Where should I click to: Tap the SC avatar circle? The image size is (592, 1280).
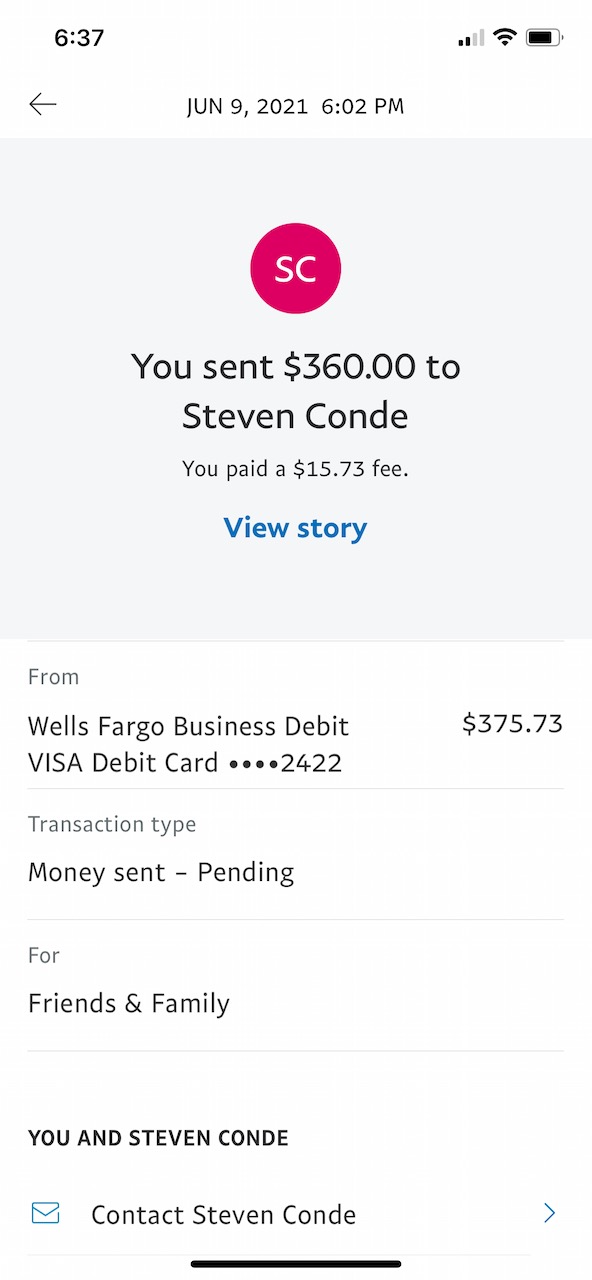click(296, 269)
